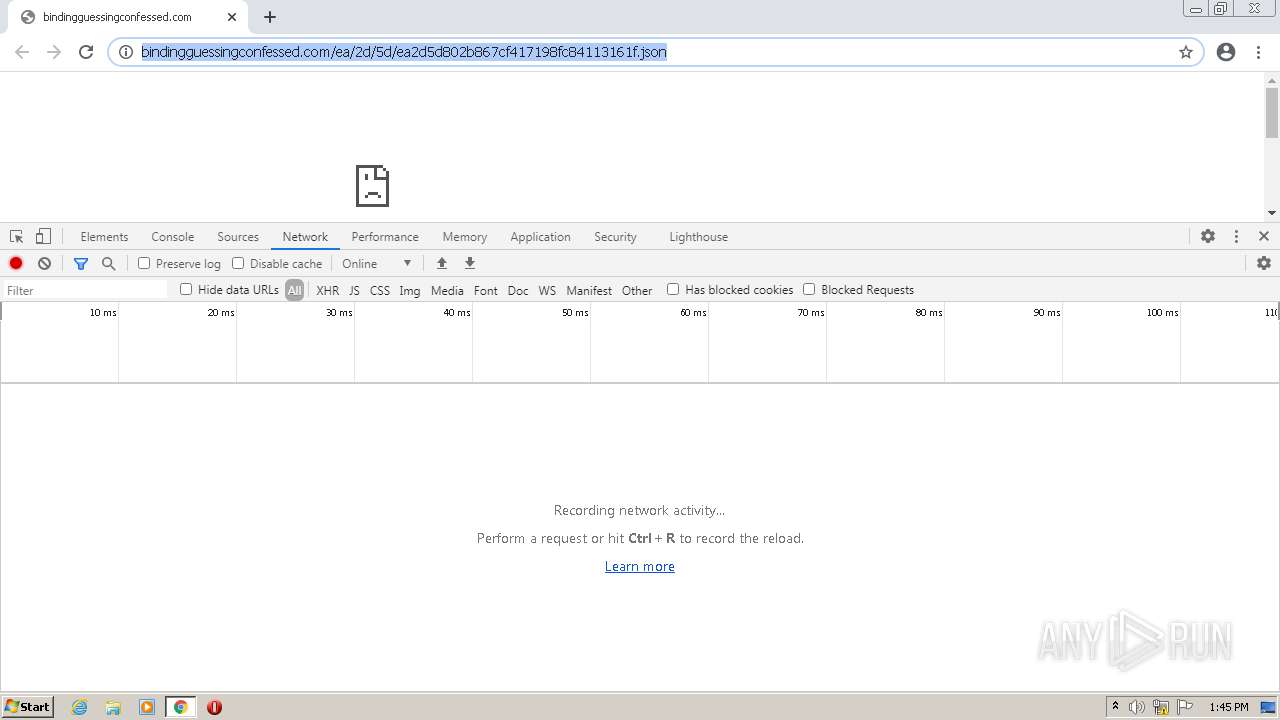Bookmark this page with the star

(x=1186, y=52)
